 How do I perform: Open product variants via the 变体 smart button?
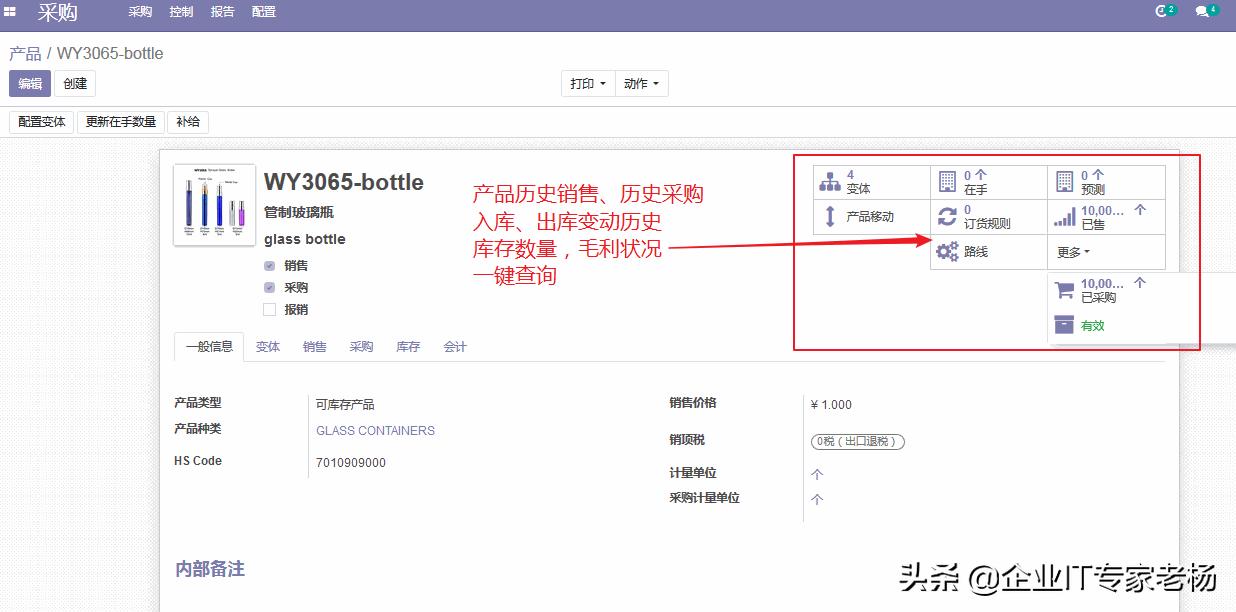pyautogui.click(x=854, y=182)
